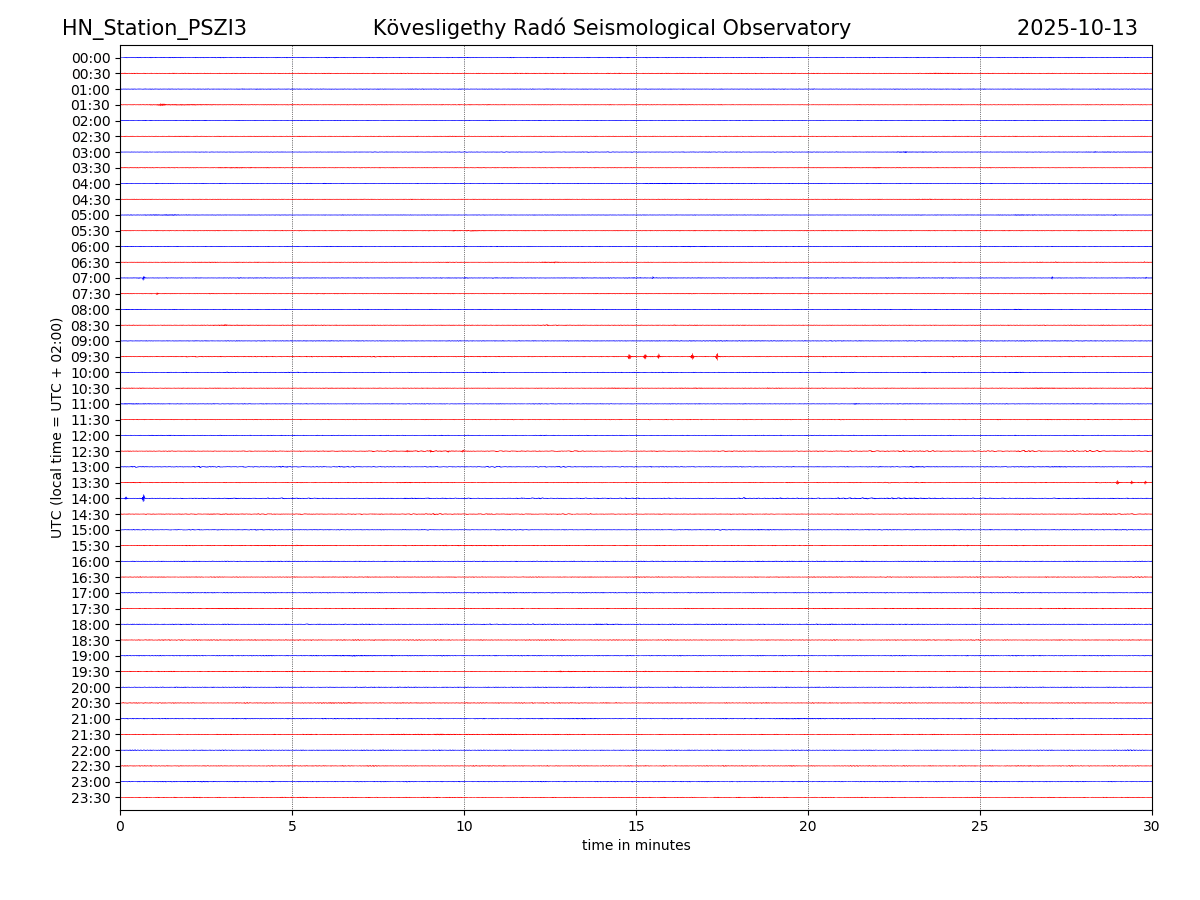This screenshot has width=1200, height=900.
Task: Click the first red spike near the end of the 13:30 trace
Action: [1117, 483]
